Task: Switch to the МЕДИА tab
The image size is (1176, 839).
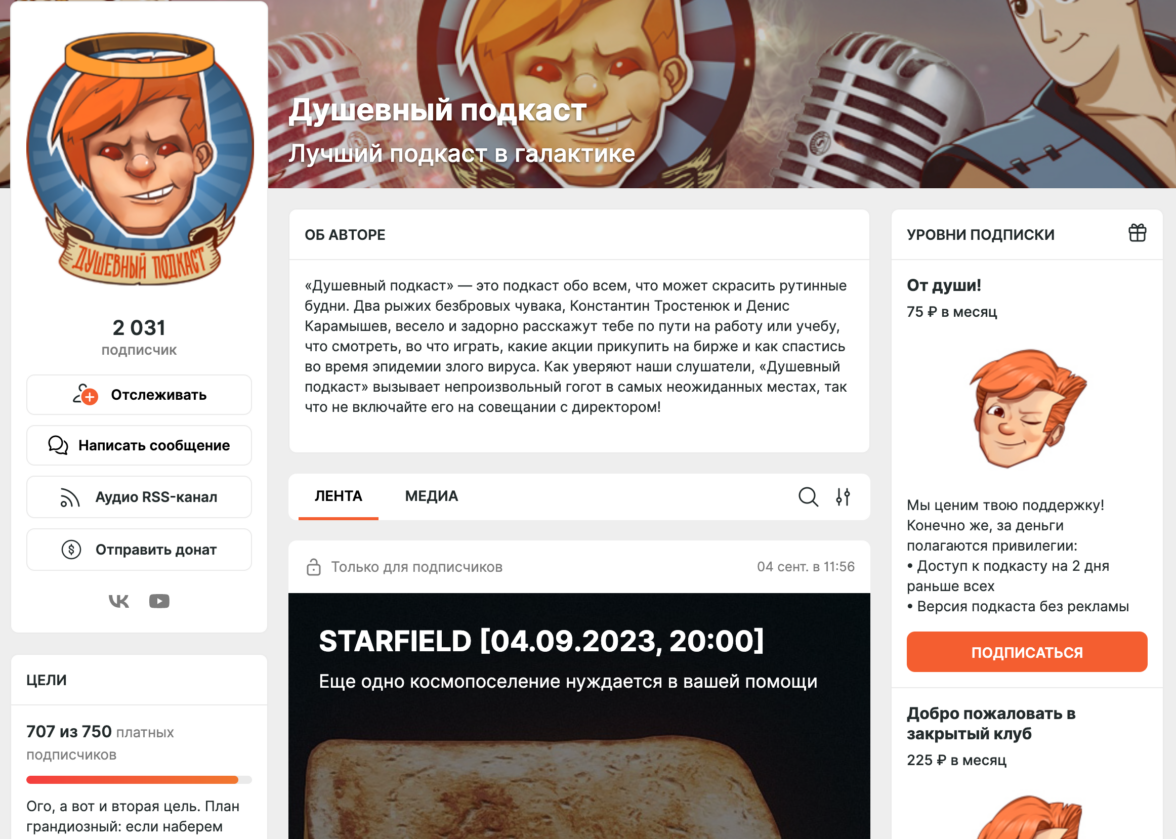Action: (x=431, y=496)
